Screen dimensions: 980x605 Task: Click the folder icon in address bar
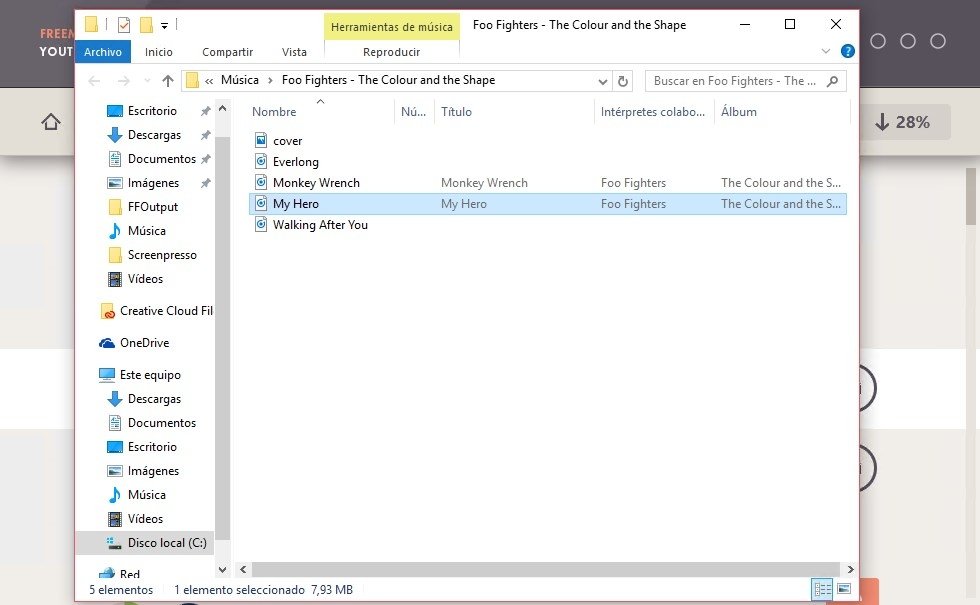pos(192,81)
